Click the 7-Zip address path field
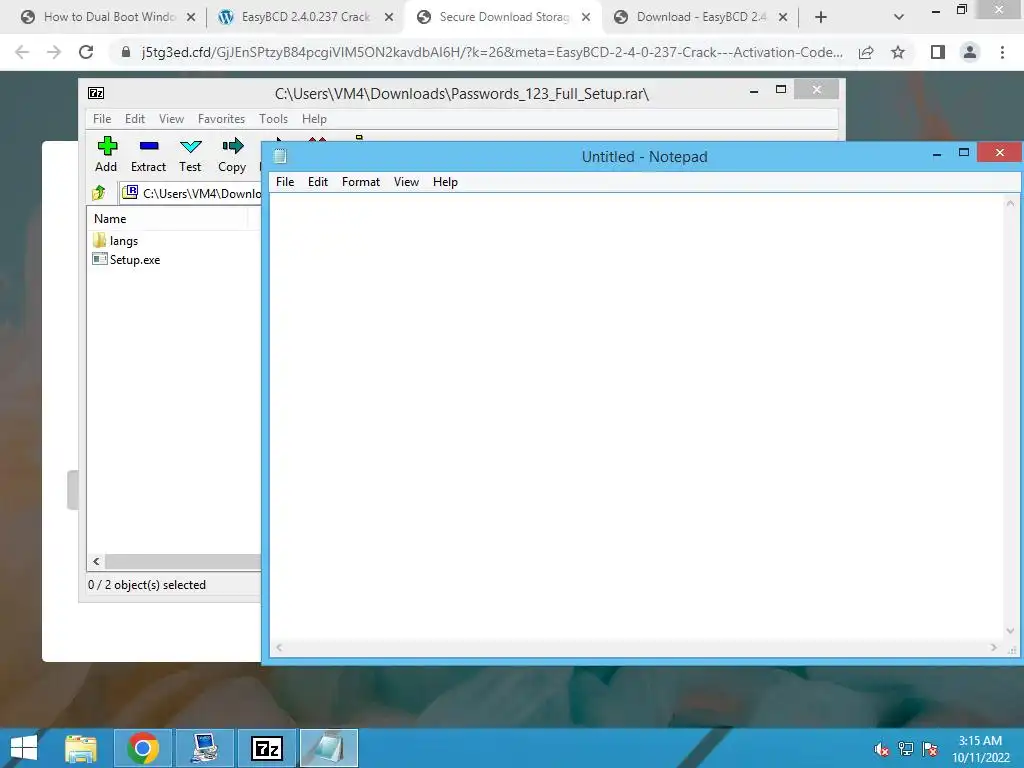 coord(191,193)
